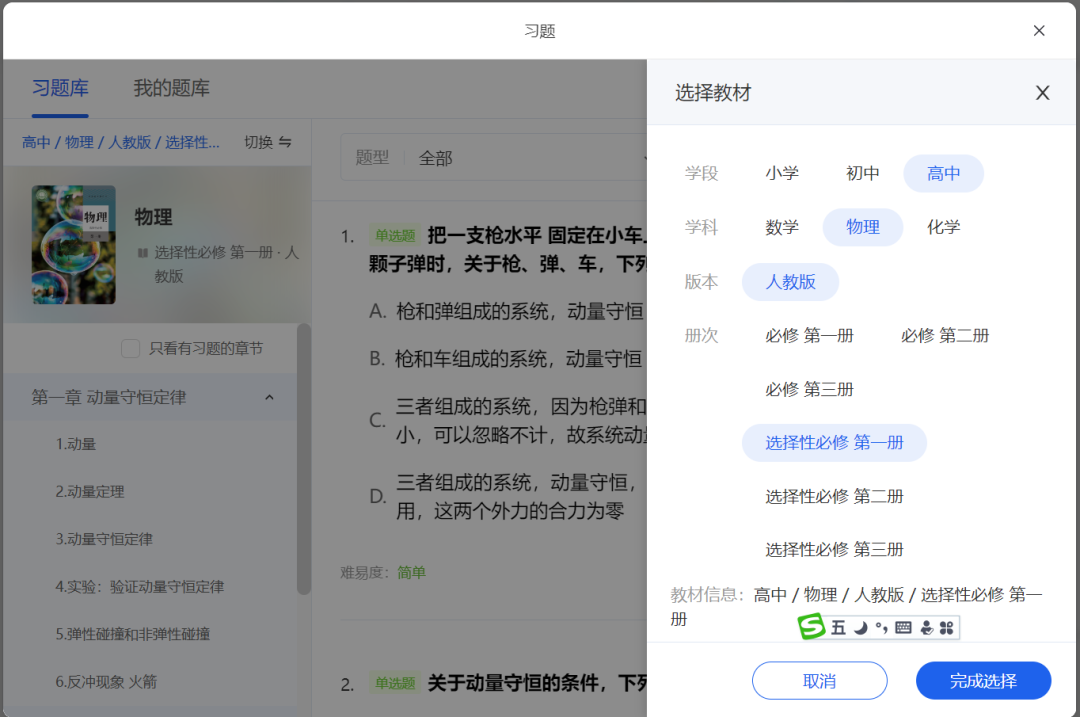Switch to the 习题库 tab
Screen dimensions: 1080x717
point(60,88)
